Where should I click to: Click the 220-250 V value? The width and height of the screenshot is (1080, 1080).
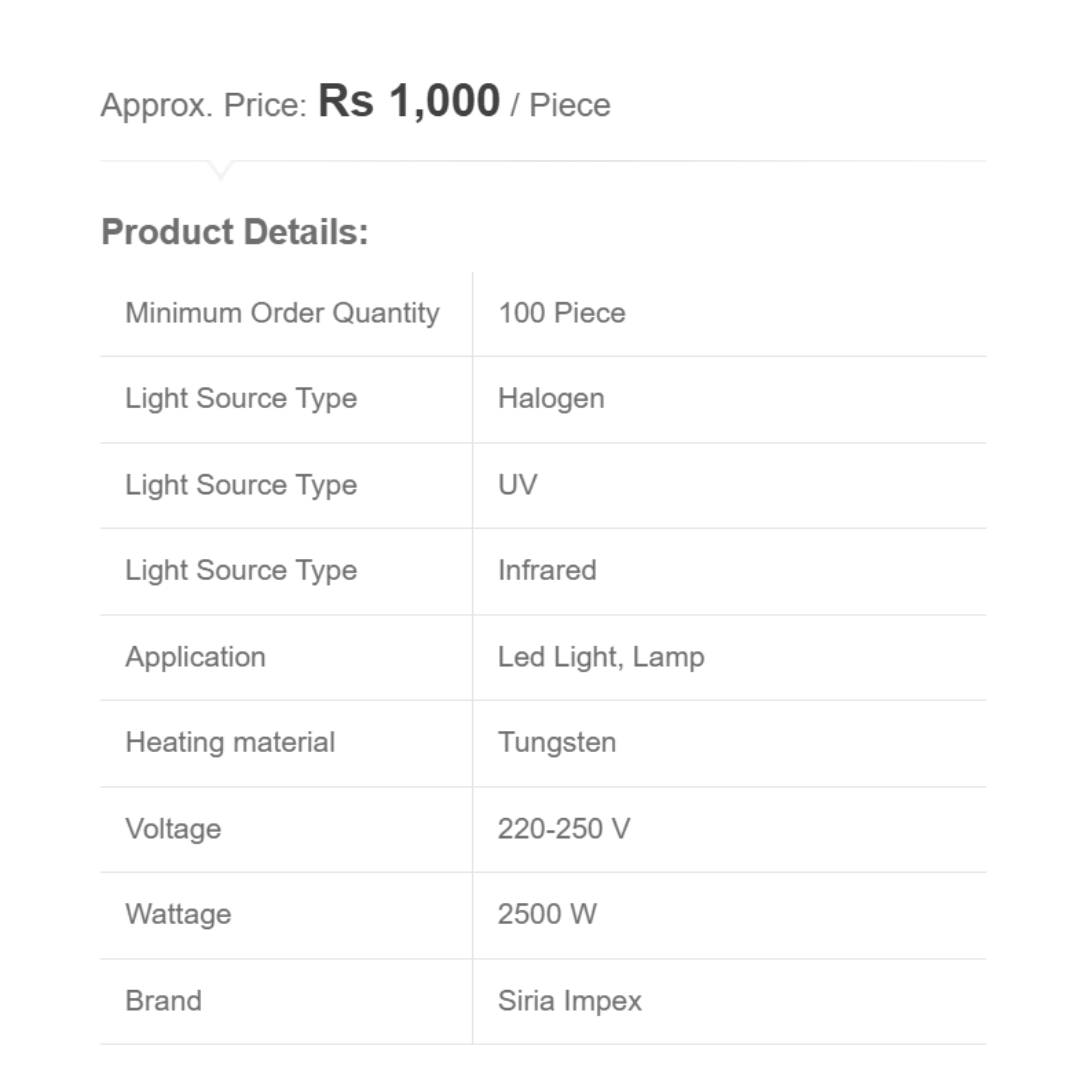coord(564,829)
